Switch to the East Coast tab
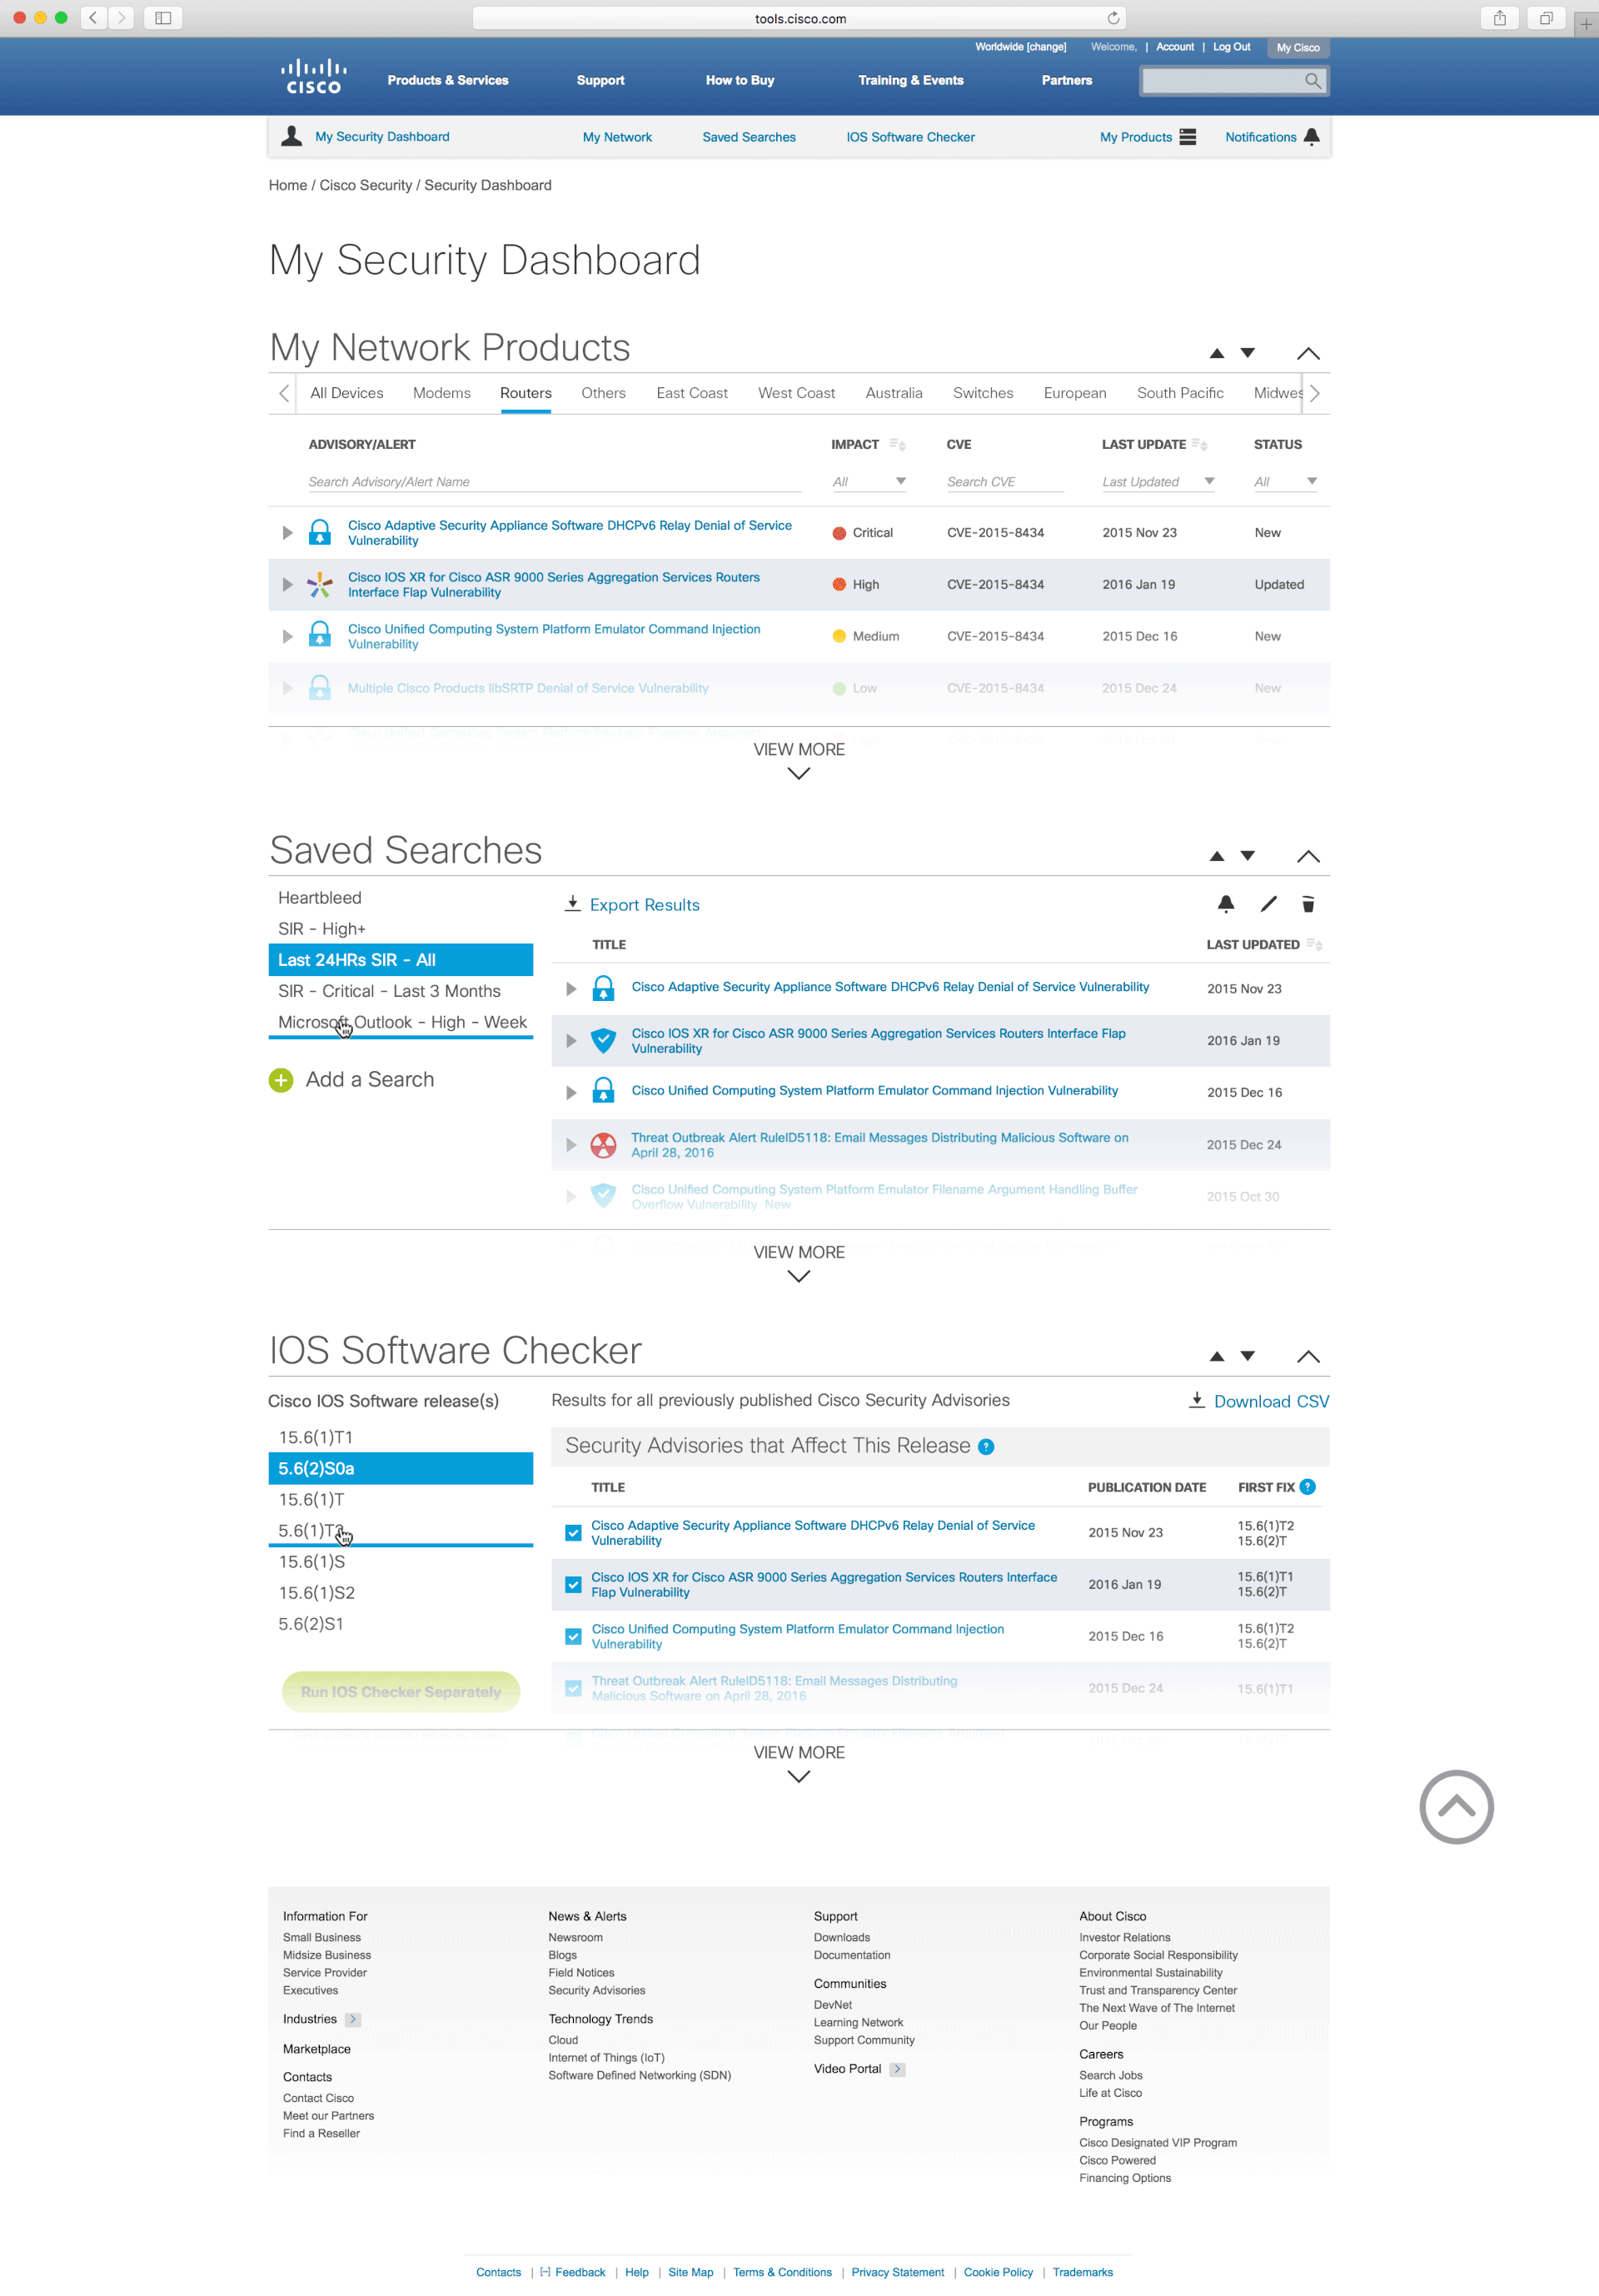Screen dimensions: 1599x2296 [x=692, y=393]
